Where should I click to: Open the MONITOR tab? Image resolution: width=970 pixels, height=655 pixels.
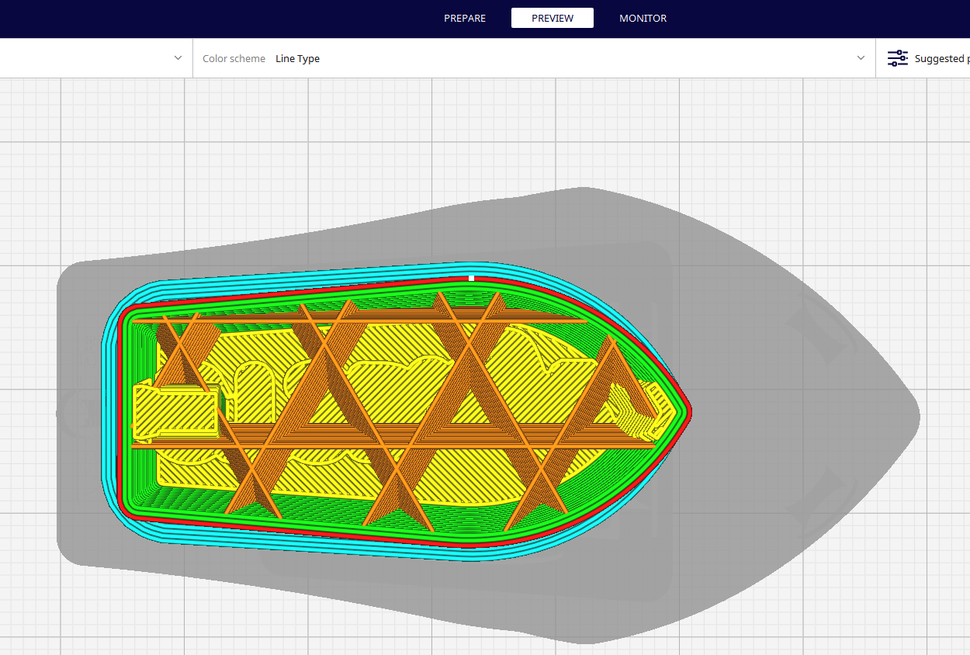[x=641, y=17]
